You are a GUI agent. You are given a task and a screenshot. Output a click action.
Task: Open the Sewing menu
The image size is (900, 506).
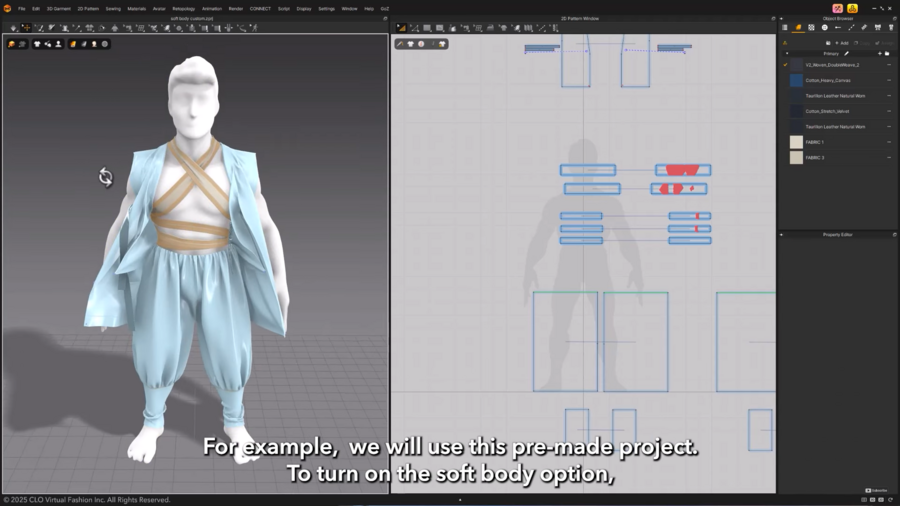click(x=113, y=9)
